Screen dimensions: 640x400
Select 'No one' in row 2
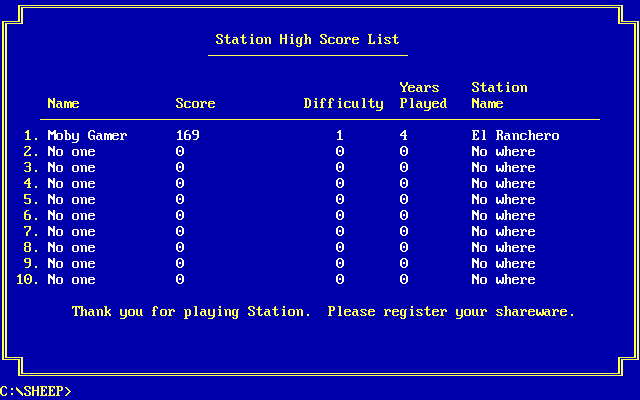tap(71, 151)
